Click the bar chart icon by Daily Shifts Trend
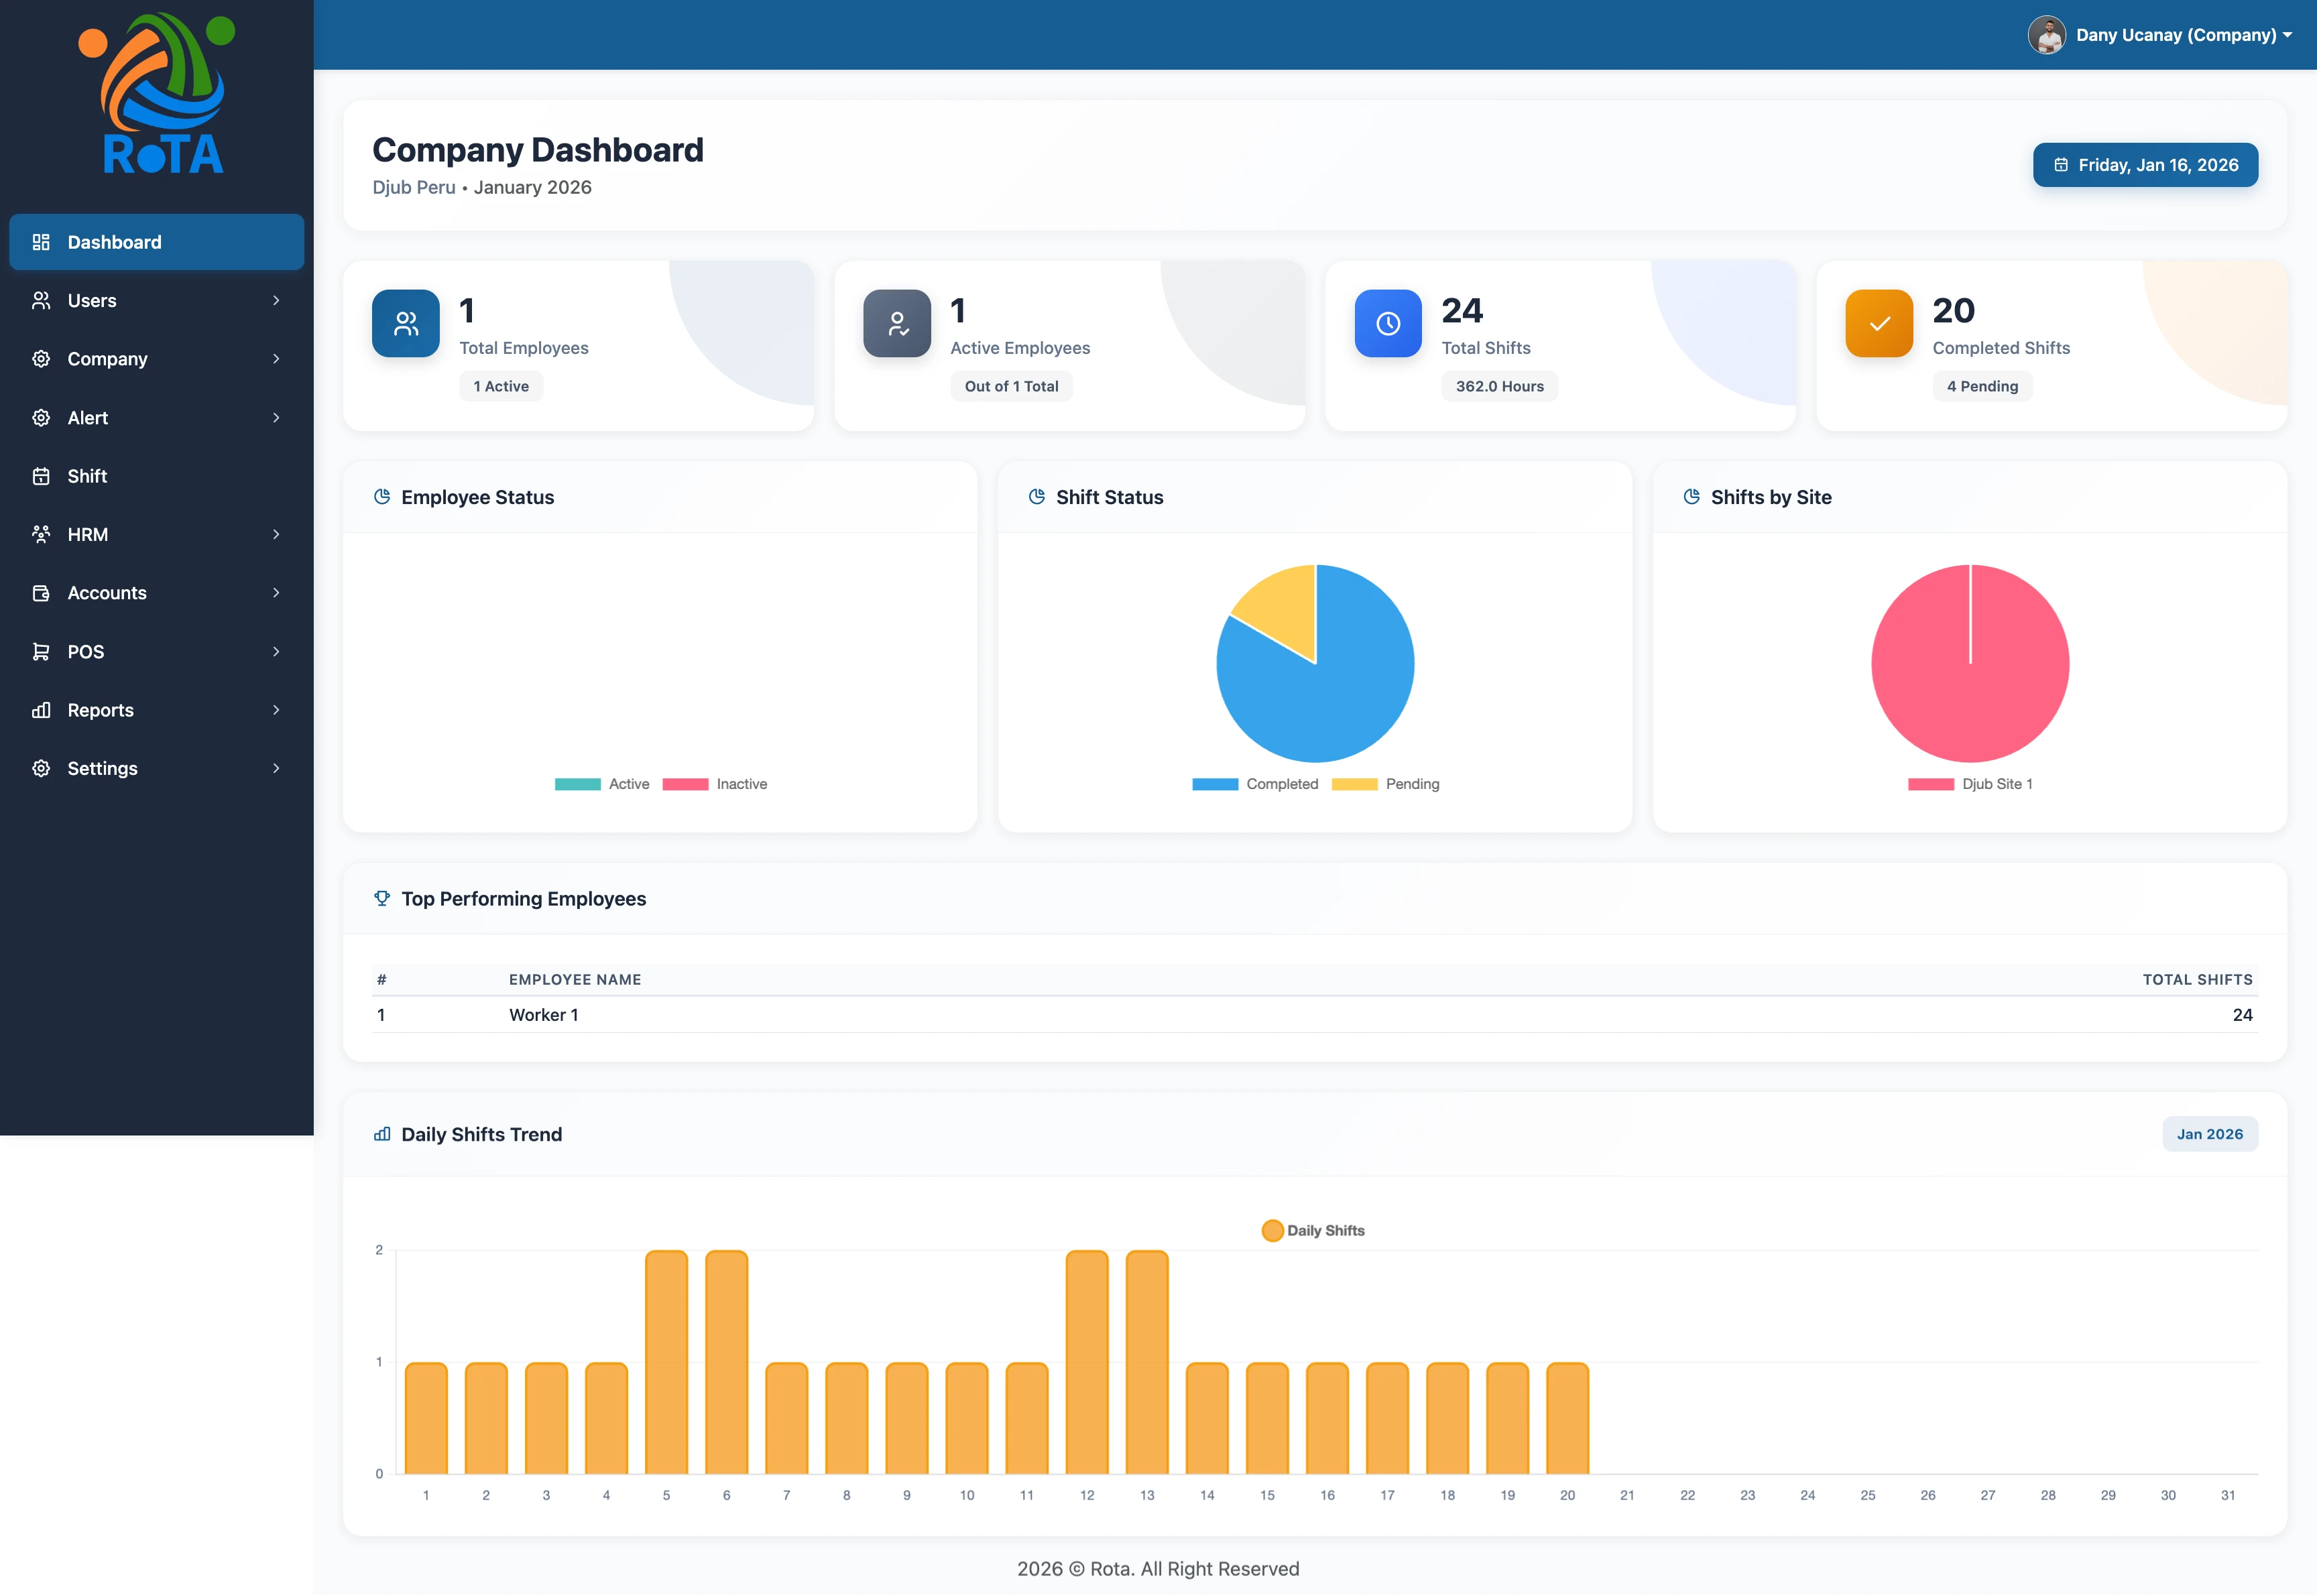The height and width of the screenshot is (1596, 2317). [x=381, y=1134]
